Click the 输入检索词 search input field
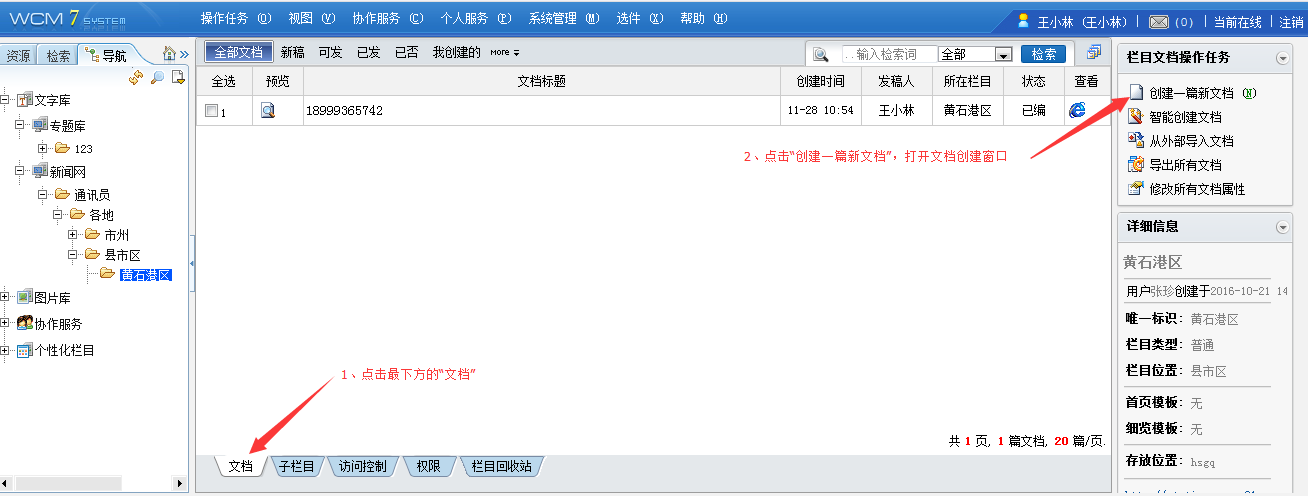This screenshot has height=496, width=1308. pos(889,54)
